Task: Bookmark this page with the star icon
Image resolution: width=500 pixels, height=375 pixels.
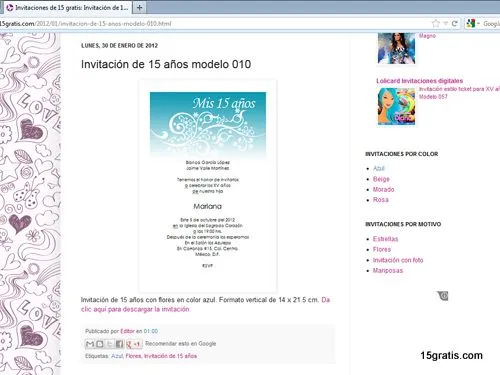Action: click(436, 23)
